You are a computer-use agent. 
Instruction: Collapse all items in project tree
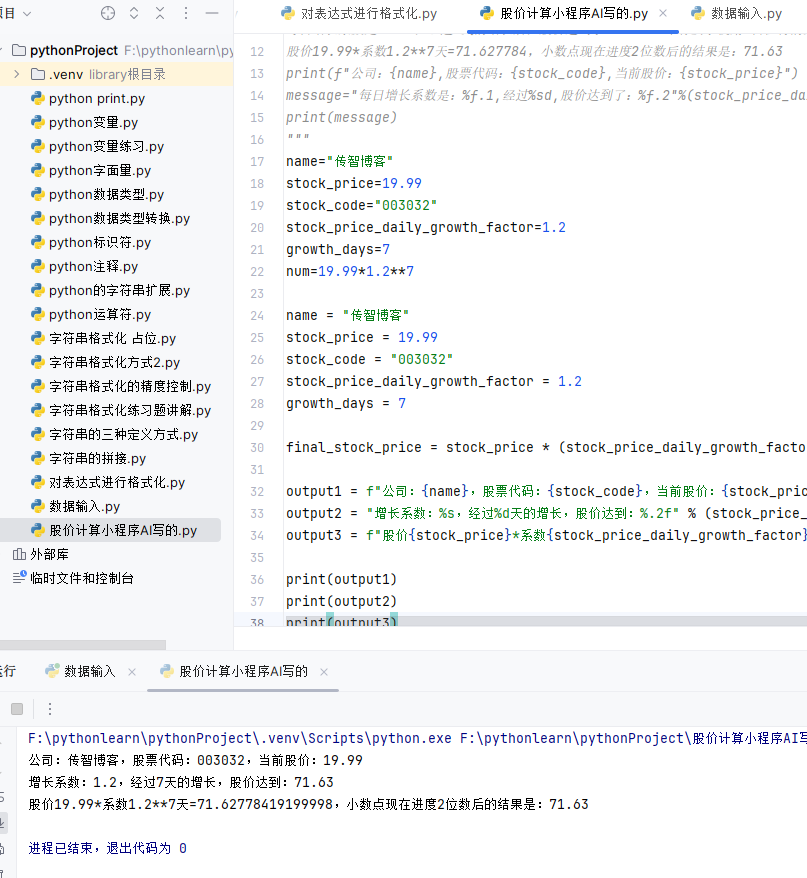click(x=160, y=13)
